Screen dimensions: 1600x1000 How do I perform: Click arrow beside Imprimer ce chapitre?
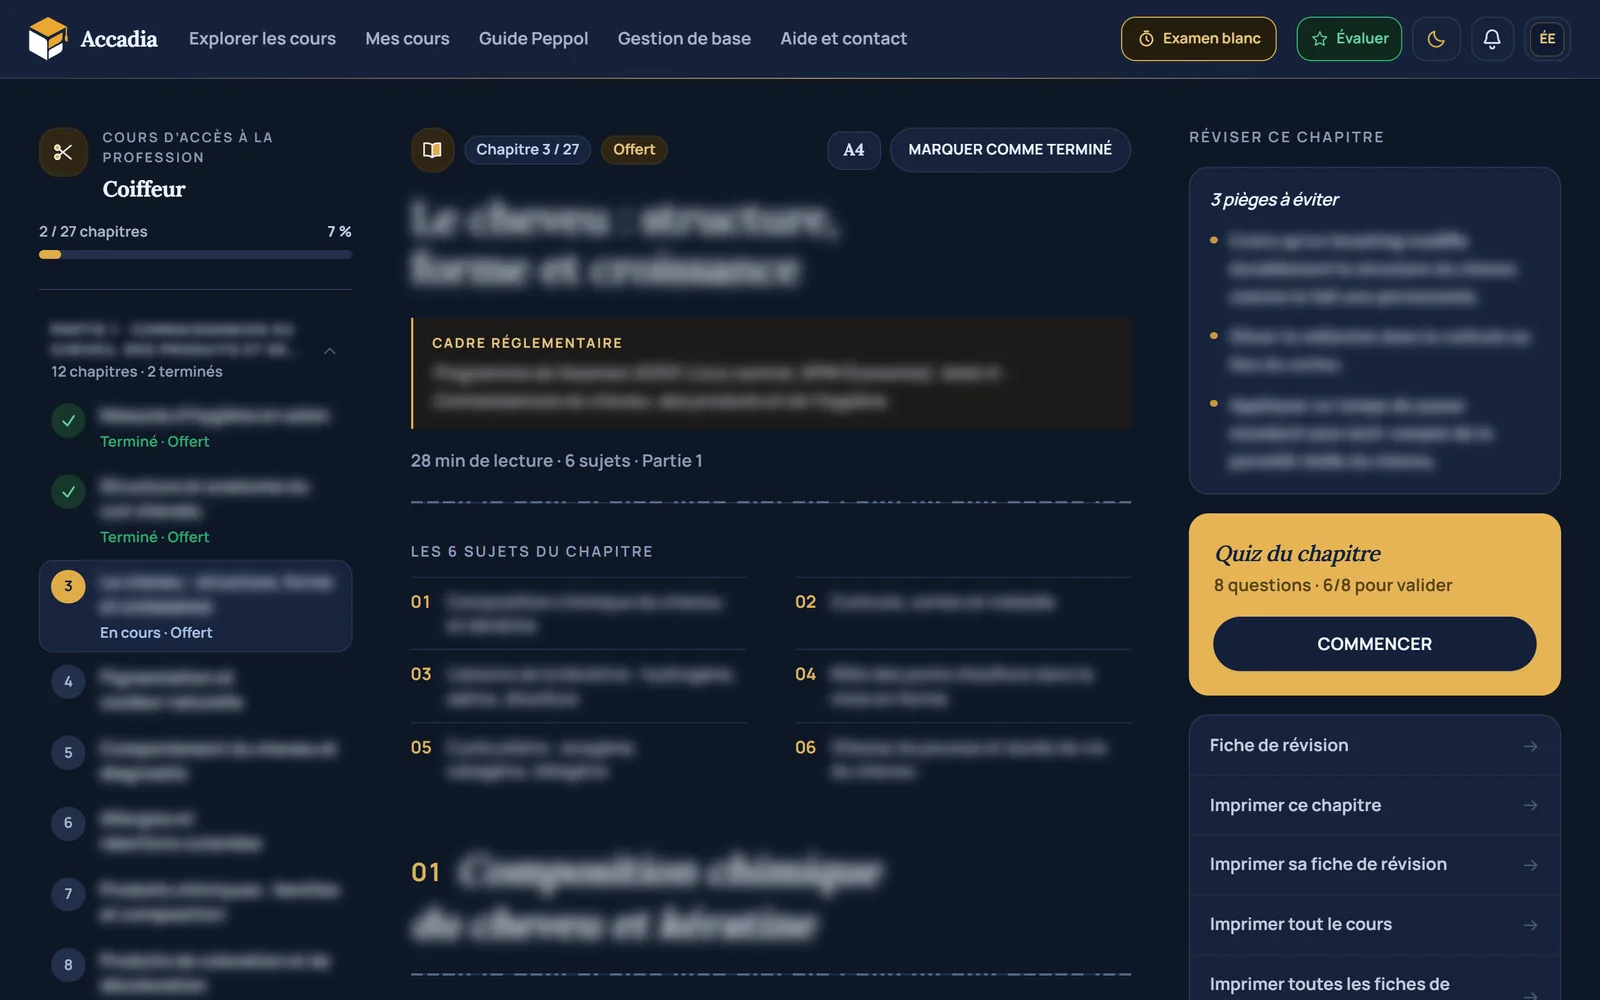(1530, 806)
